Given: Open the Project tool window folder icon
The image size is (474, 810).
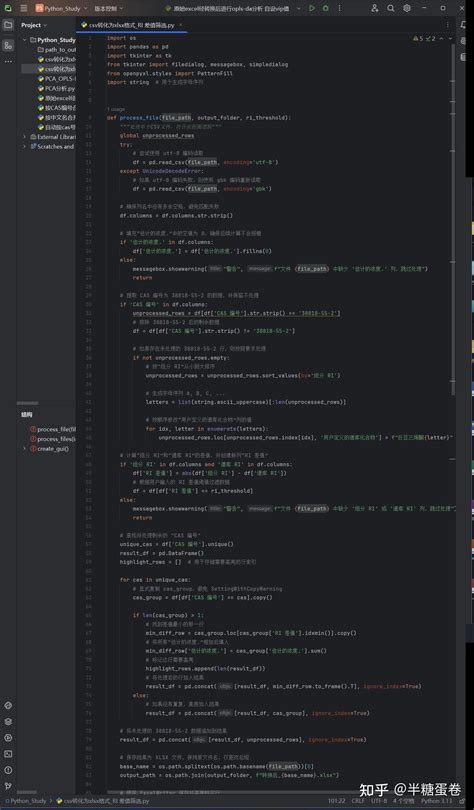Looking at the screenshot, I should click(8, 25).
